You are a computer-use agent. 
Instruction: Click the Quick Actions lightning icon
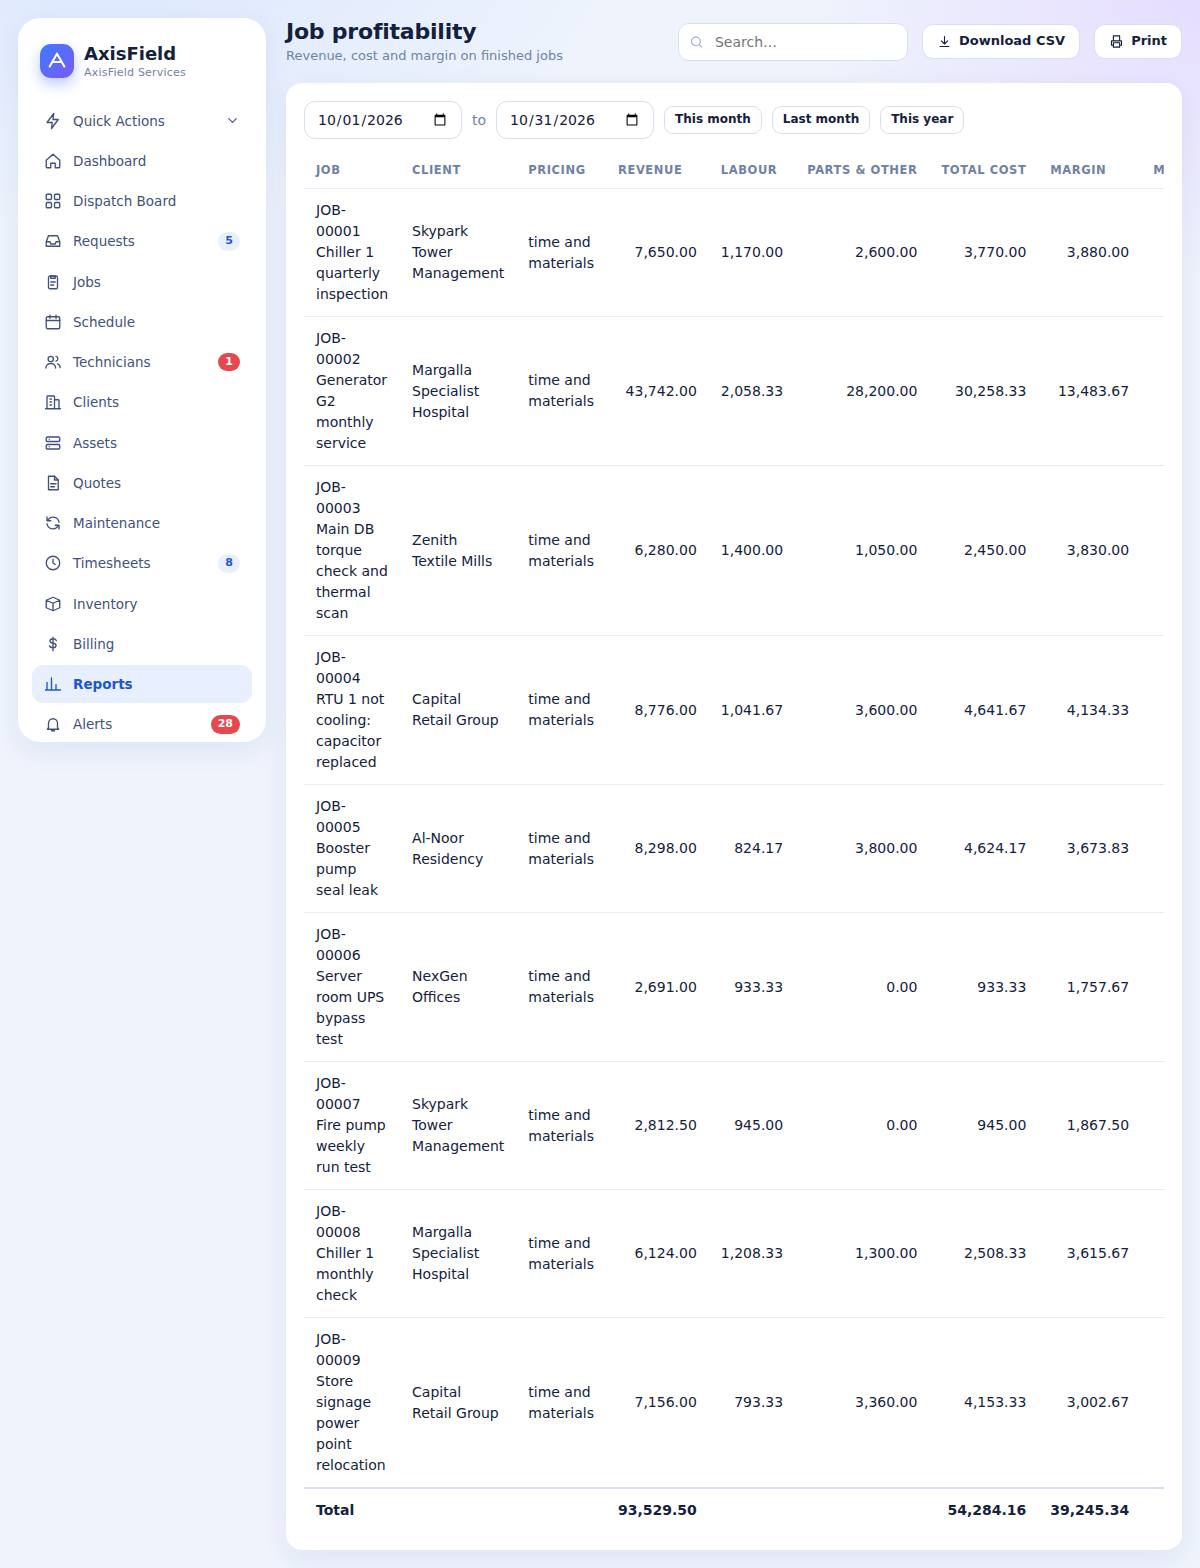[53, 121]
